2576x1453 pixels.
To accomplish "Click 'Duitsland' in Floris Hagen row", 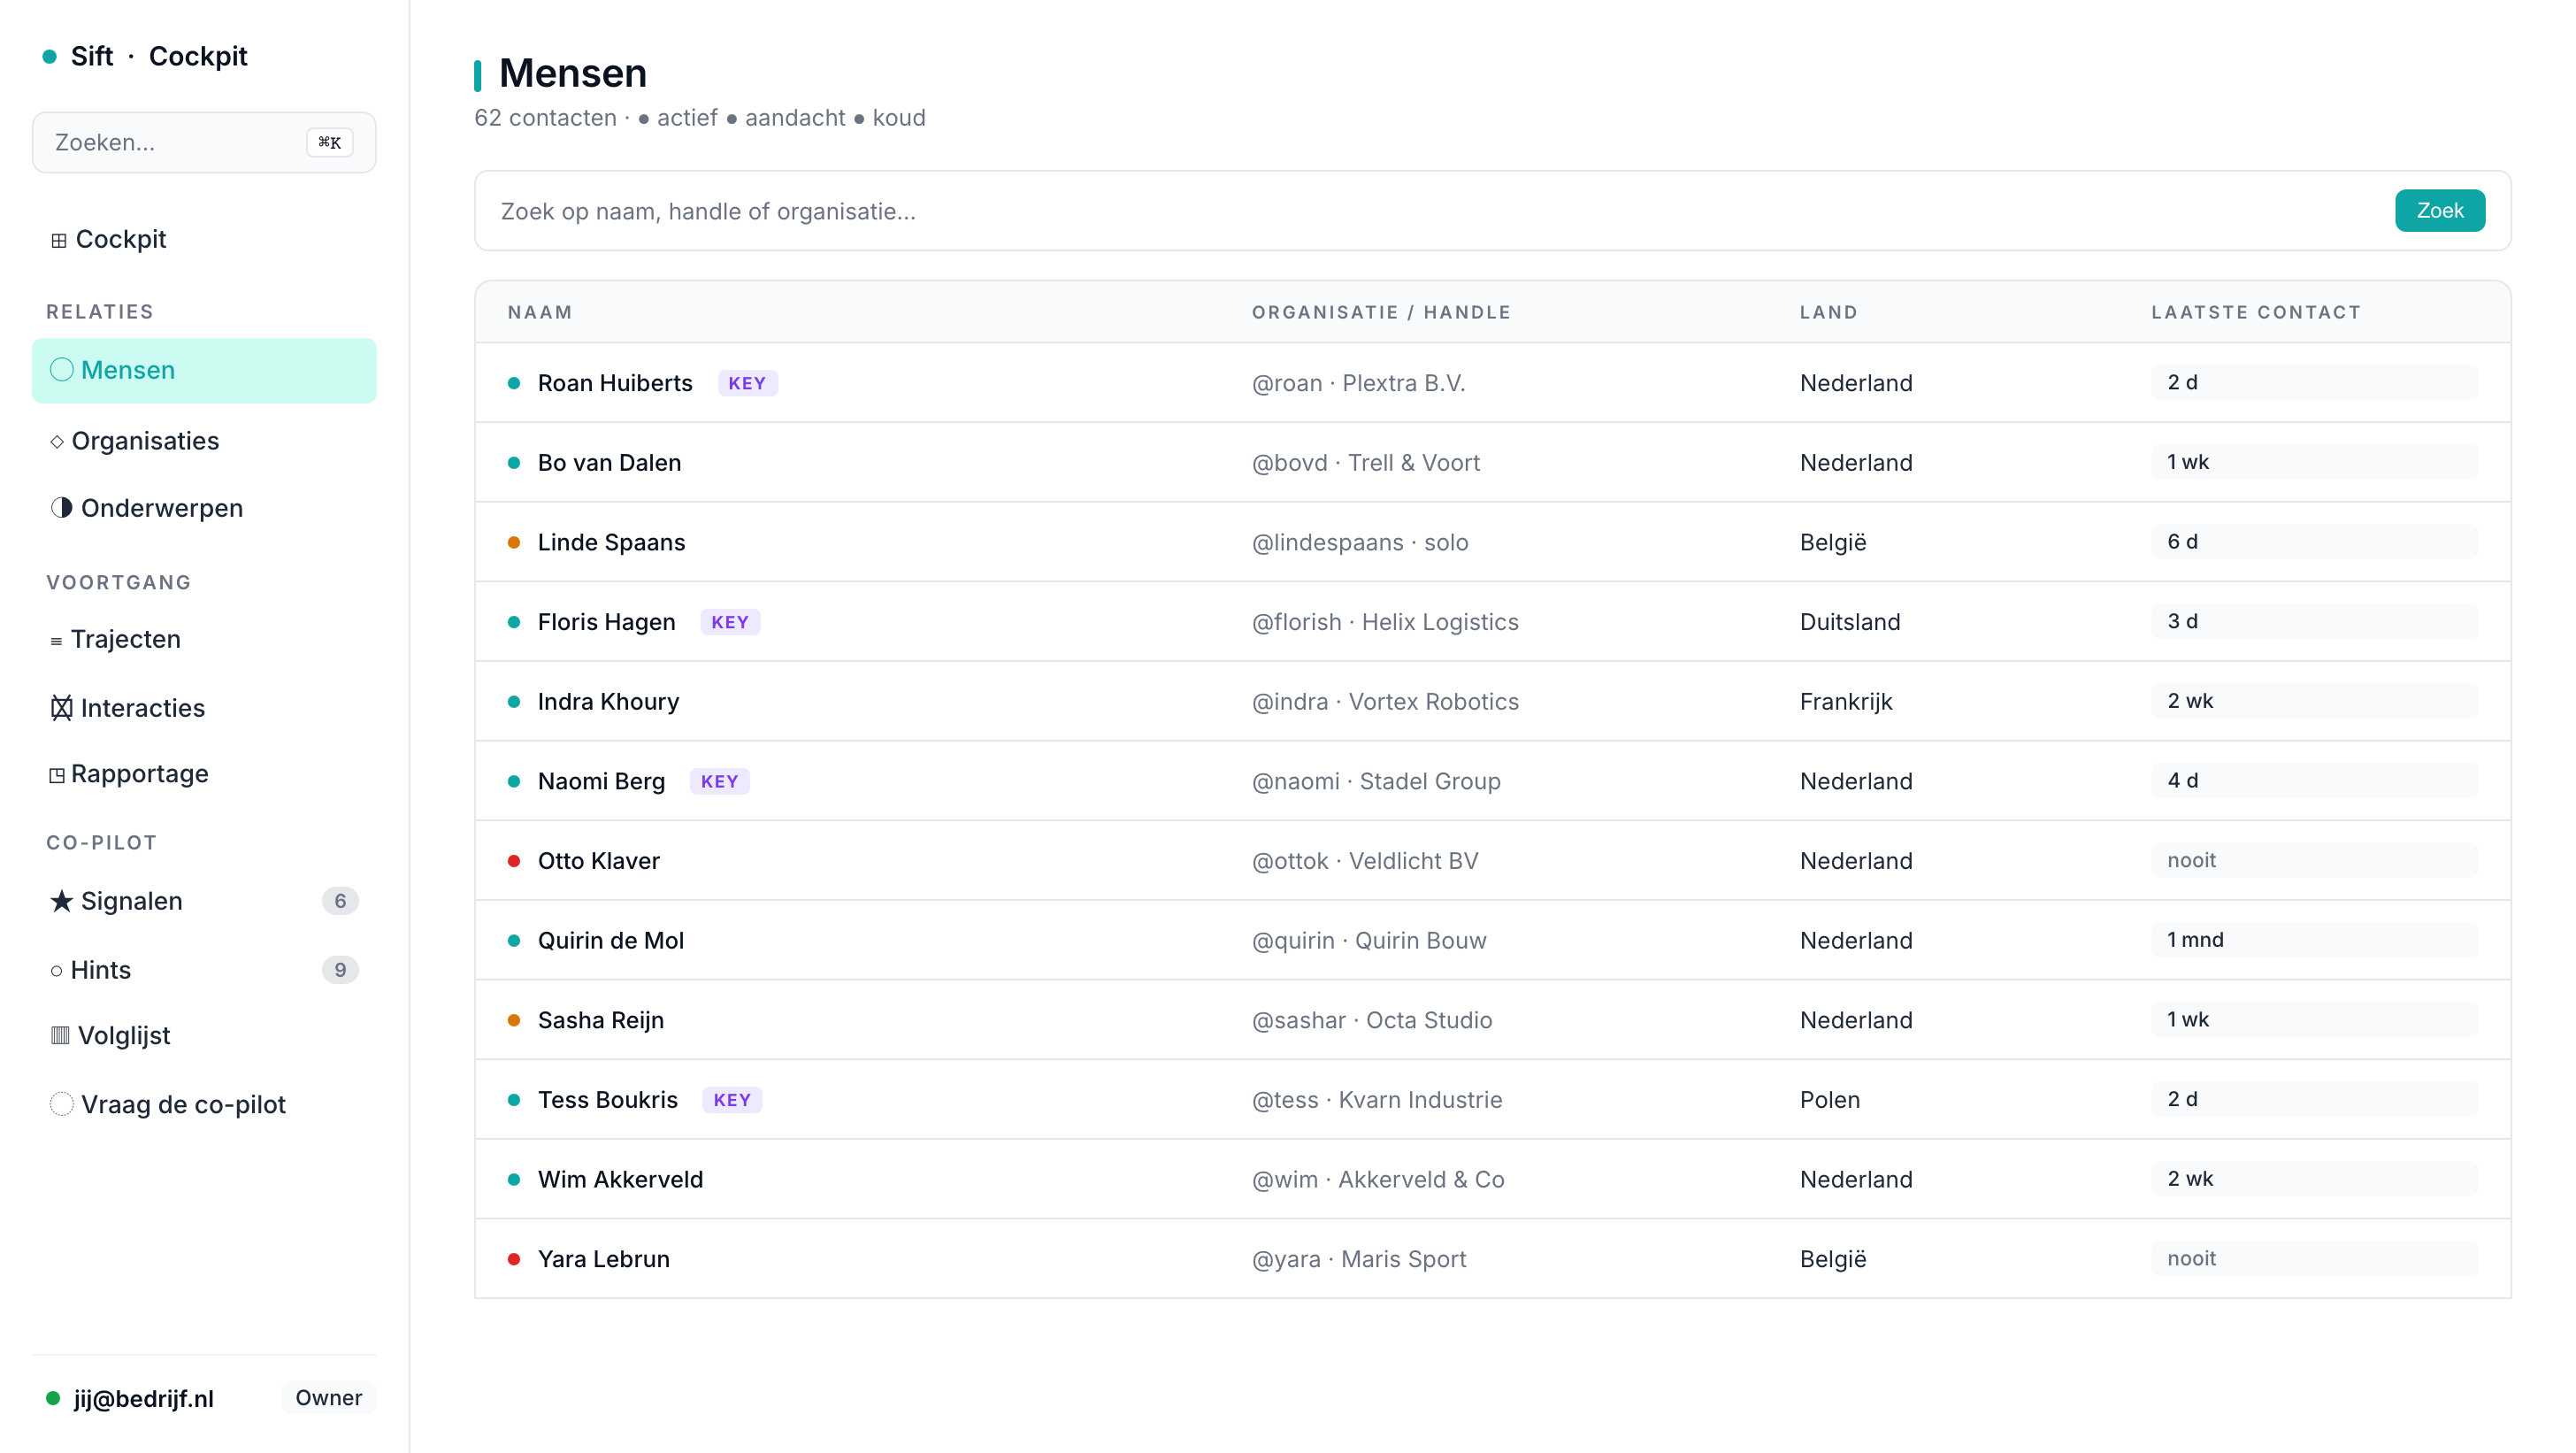I will tap(1850, 622).
